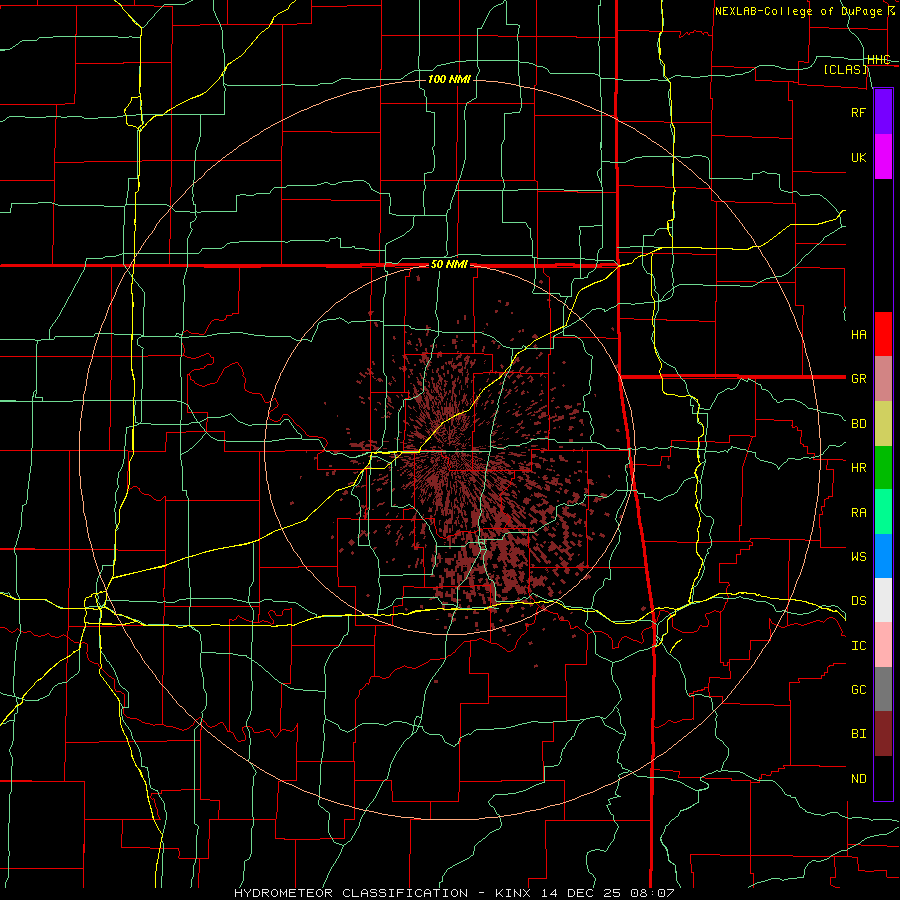Pick the HR green legend swatch

(x=883, y=468)
